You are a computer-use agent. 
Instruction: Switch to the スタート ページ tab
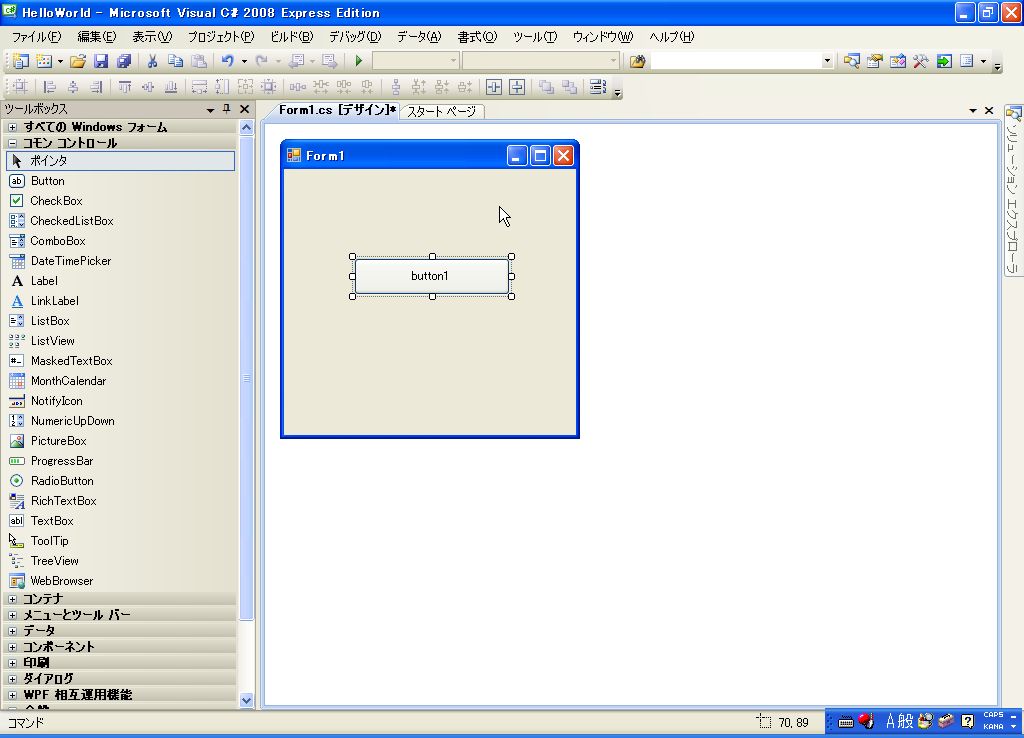click(441, 112)
